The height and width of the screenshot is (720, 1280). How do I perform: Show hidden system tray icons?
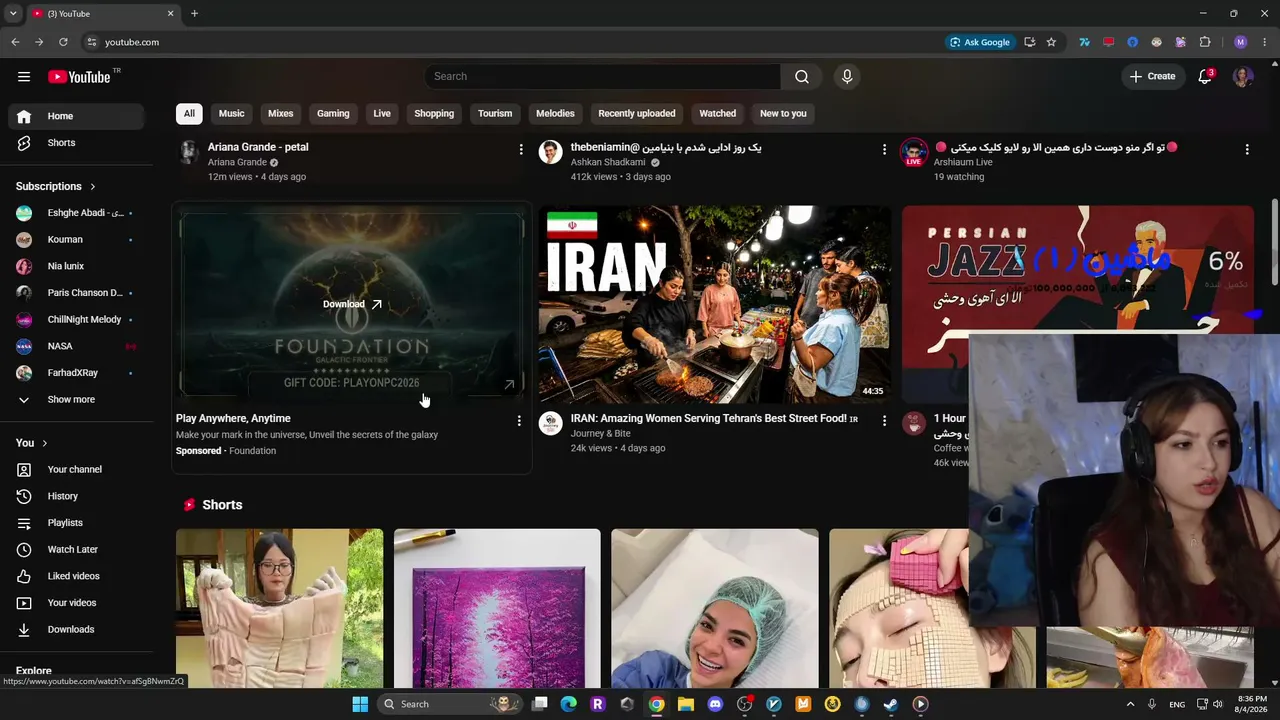click(x=1131, y=704)
